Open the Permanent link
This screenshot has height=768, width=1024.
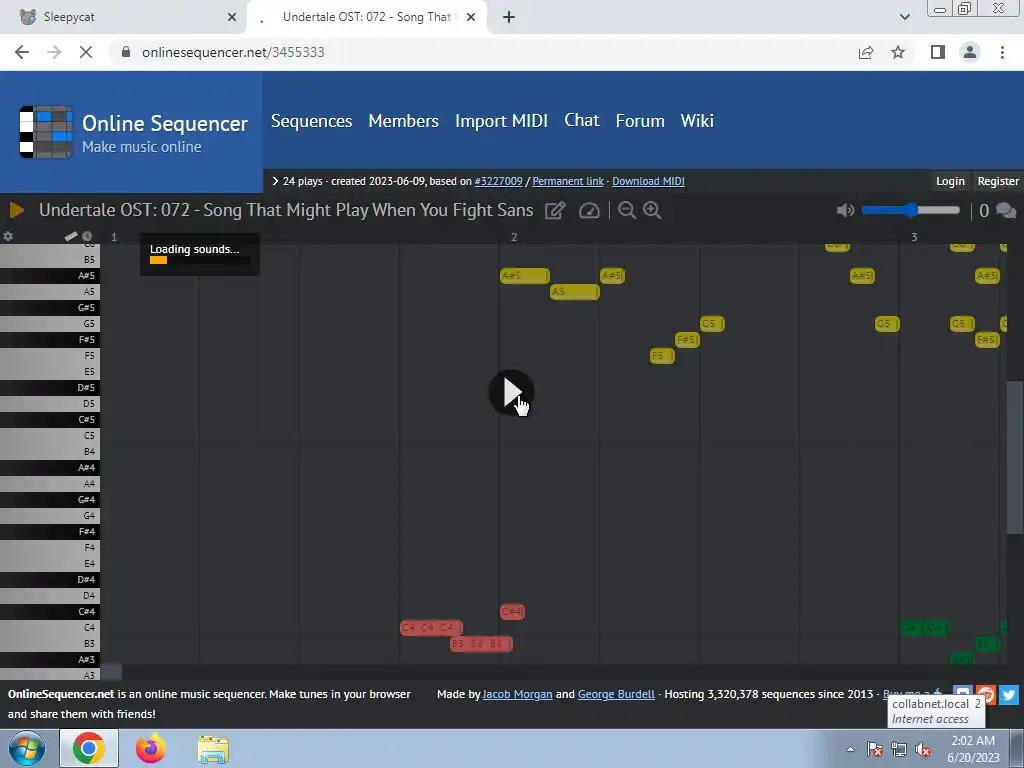pyautogui.click(x=568, y=181)
